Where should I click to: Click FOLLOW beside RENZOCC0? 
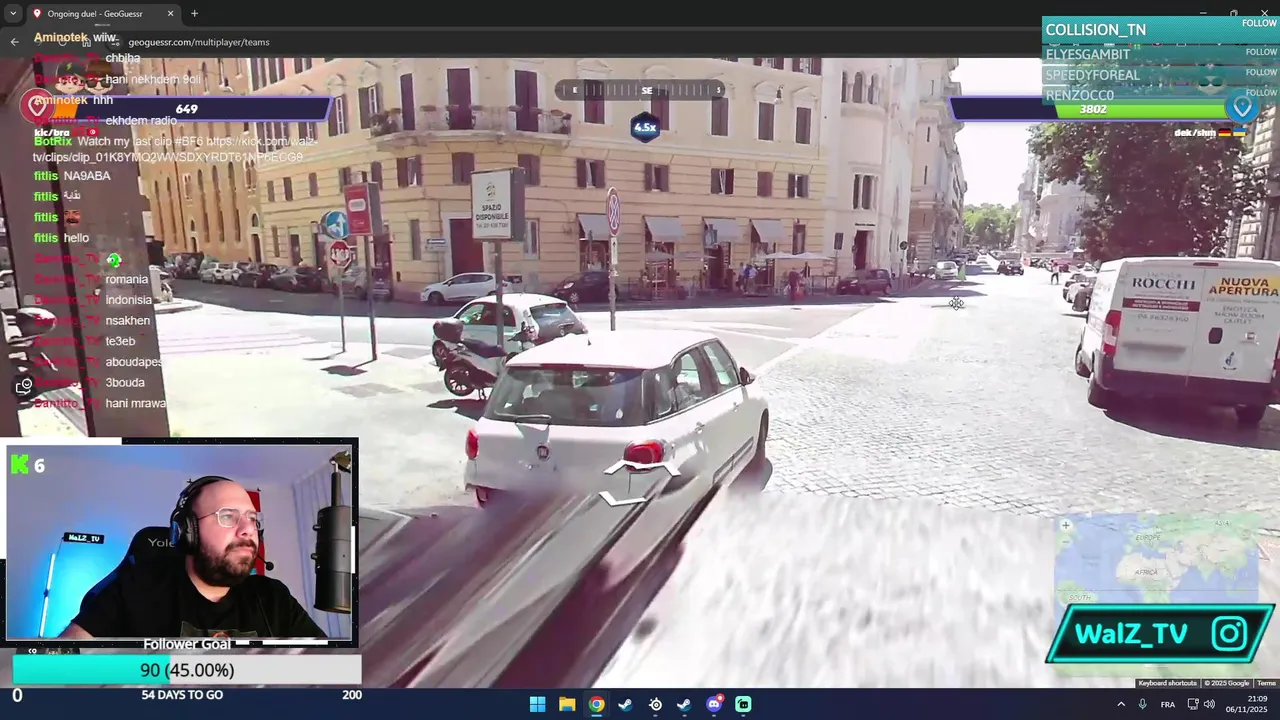click(1261, 92)
